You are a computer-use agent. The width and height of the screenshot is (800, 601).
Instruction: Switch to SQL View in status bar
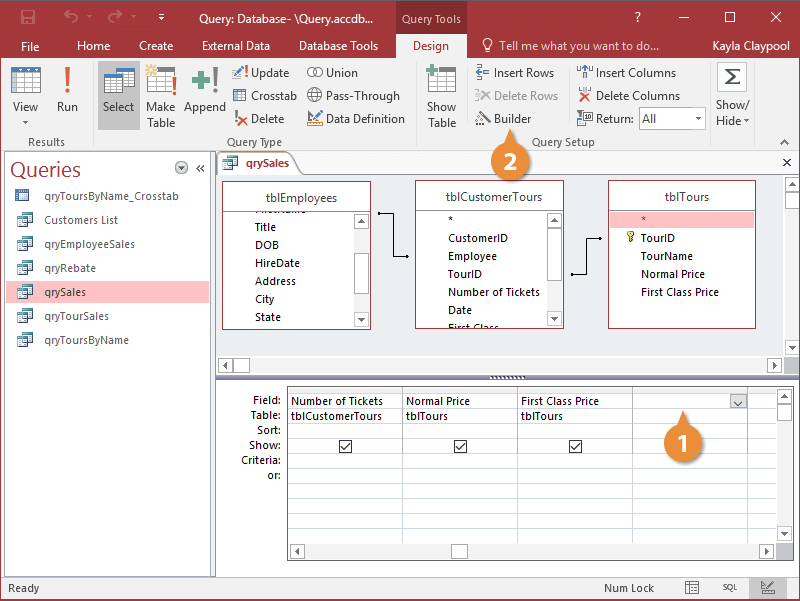point(730,588)
